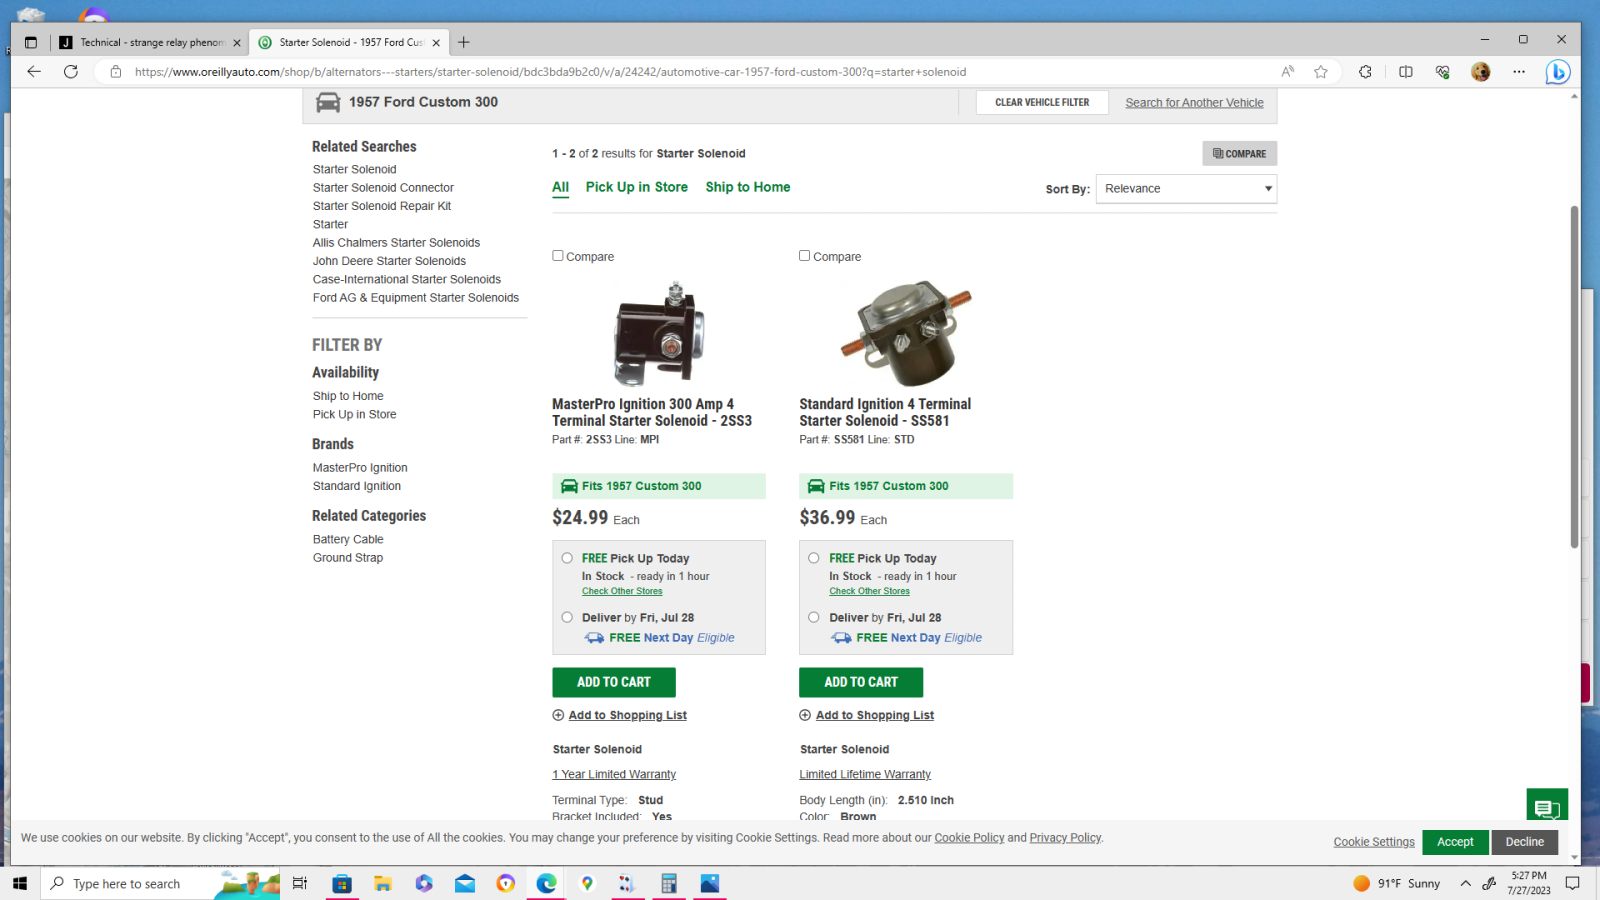This screenshot has width=1600, height=900.
Task: Open a new browser tab
Action: pyautogui.click(x=464, y=42)
